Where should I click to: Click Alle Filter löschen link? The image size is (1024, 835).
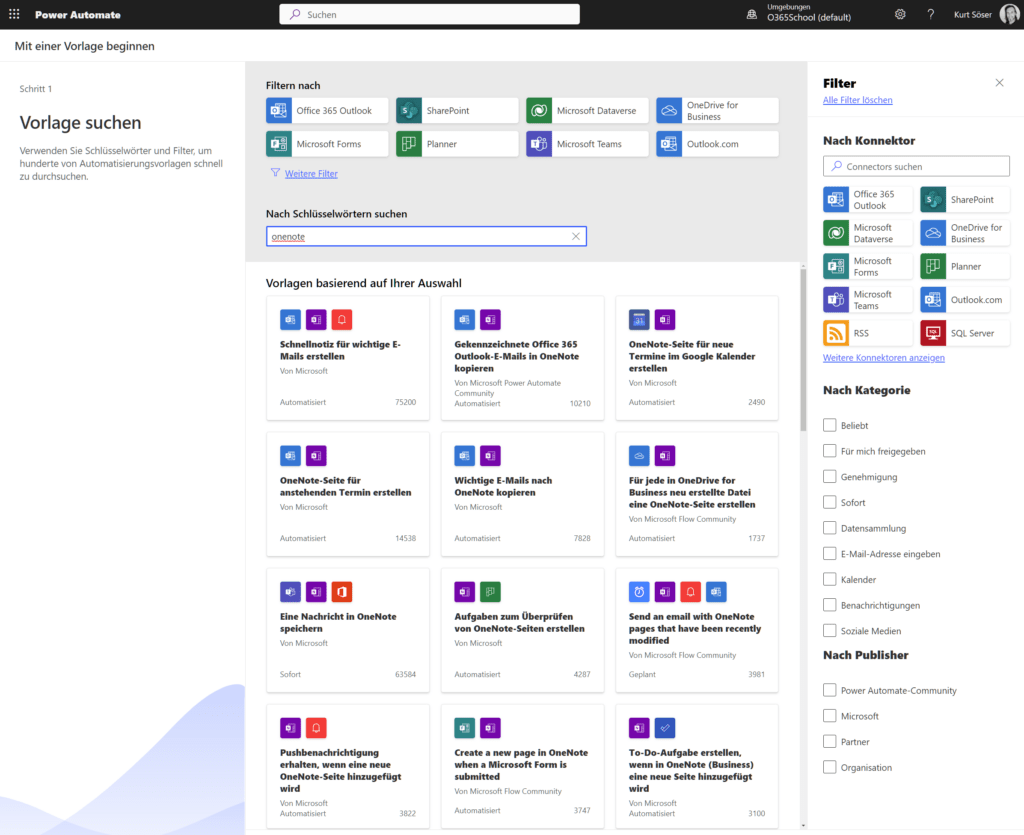click(857, 100)
